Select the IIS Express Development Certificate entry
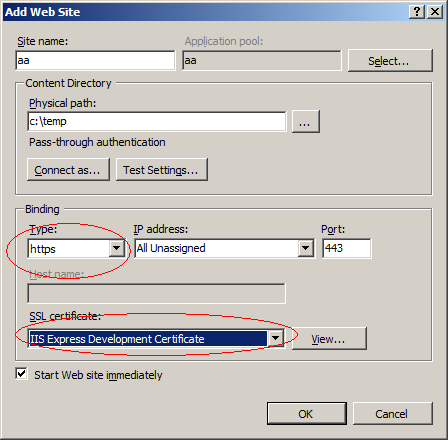Viewport: 448px width, 440px height. [148, 339]
